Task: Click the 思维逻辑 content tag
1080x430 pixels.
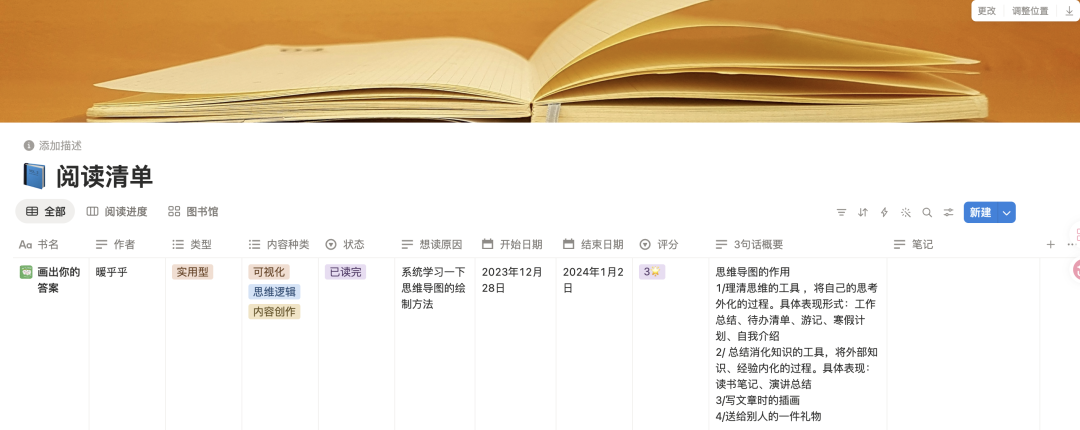Action: (274, 291)
